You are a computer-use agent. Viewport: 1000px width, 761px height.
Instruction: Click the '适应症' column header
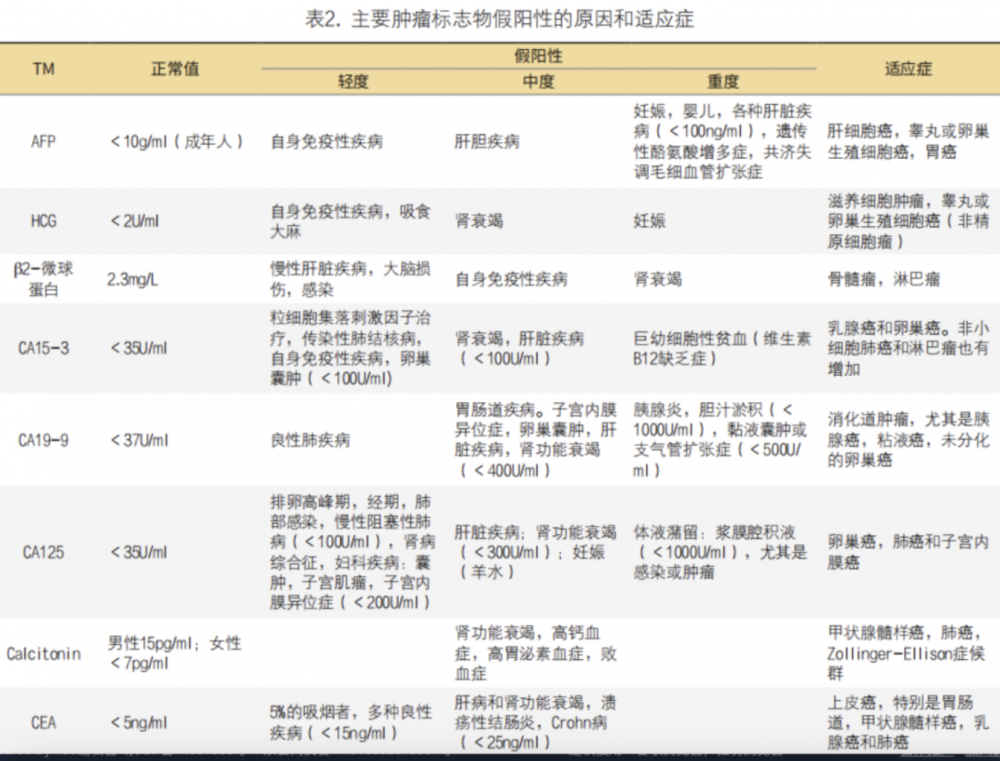click(908, 69)
